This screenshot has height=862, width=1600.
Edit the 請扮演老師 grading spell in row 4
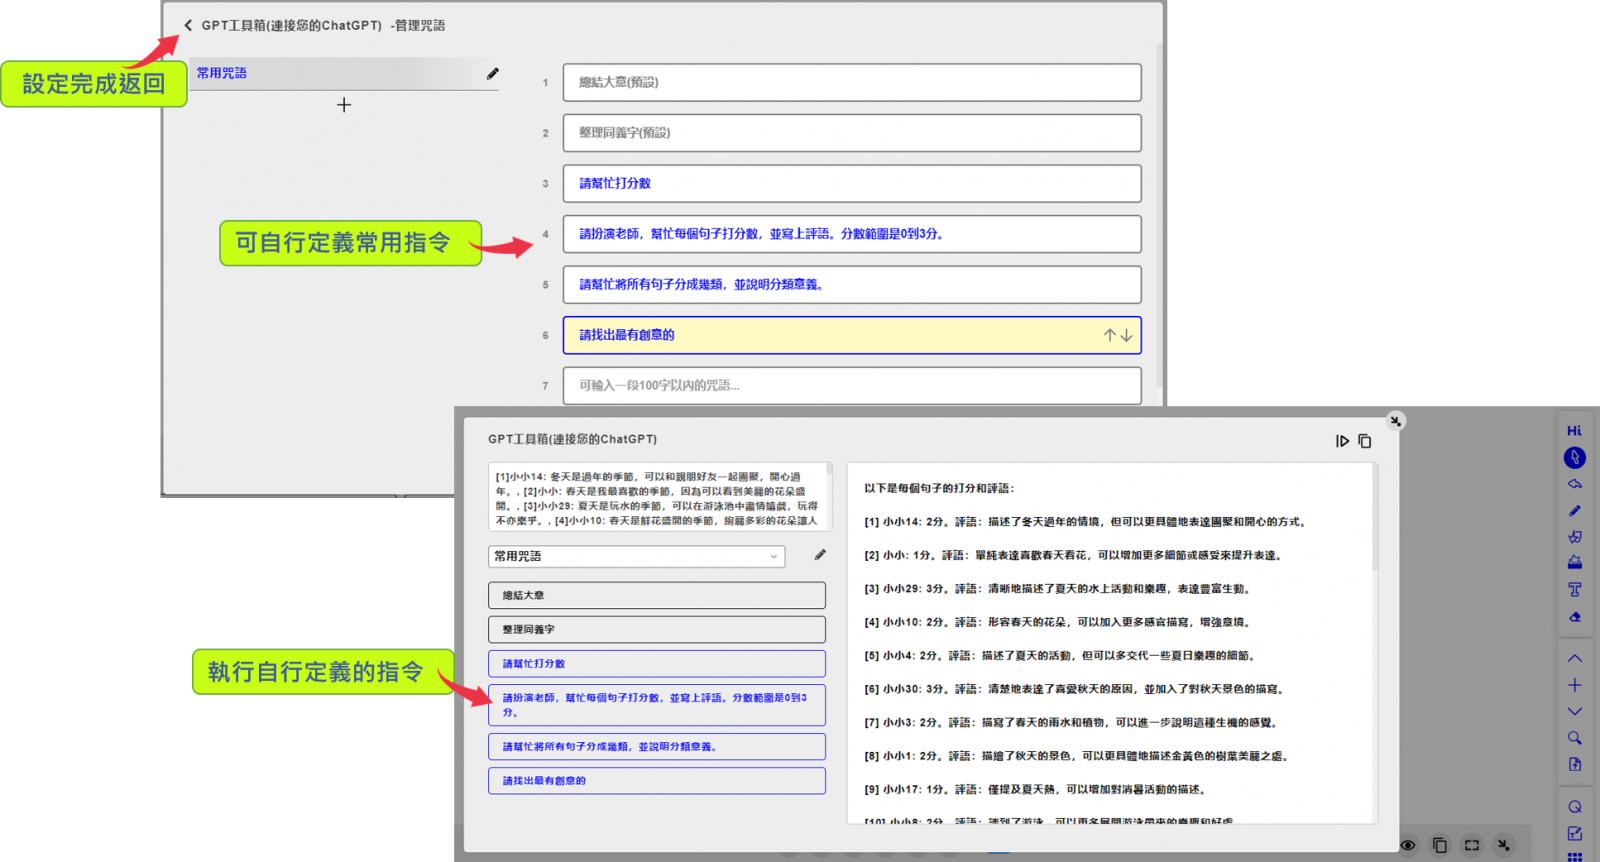click(852, 234)
